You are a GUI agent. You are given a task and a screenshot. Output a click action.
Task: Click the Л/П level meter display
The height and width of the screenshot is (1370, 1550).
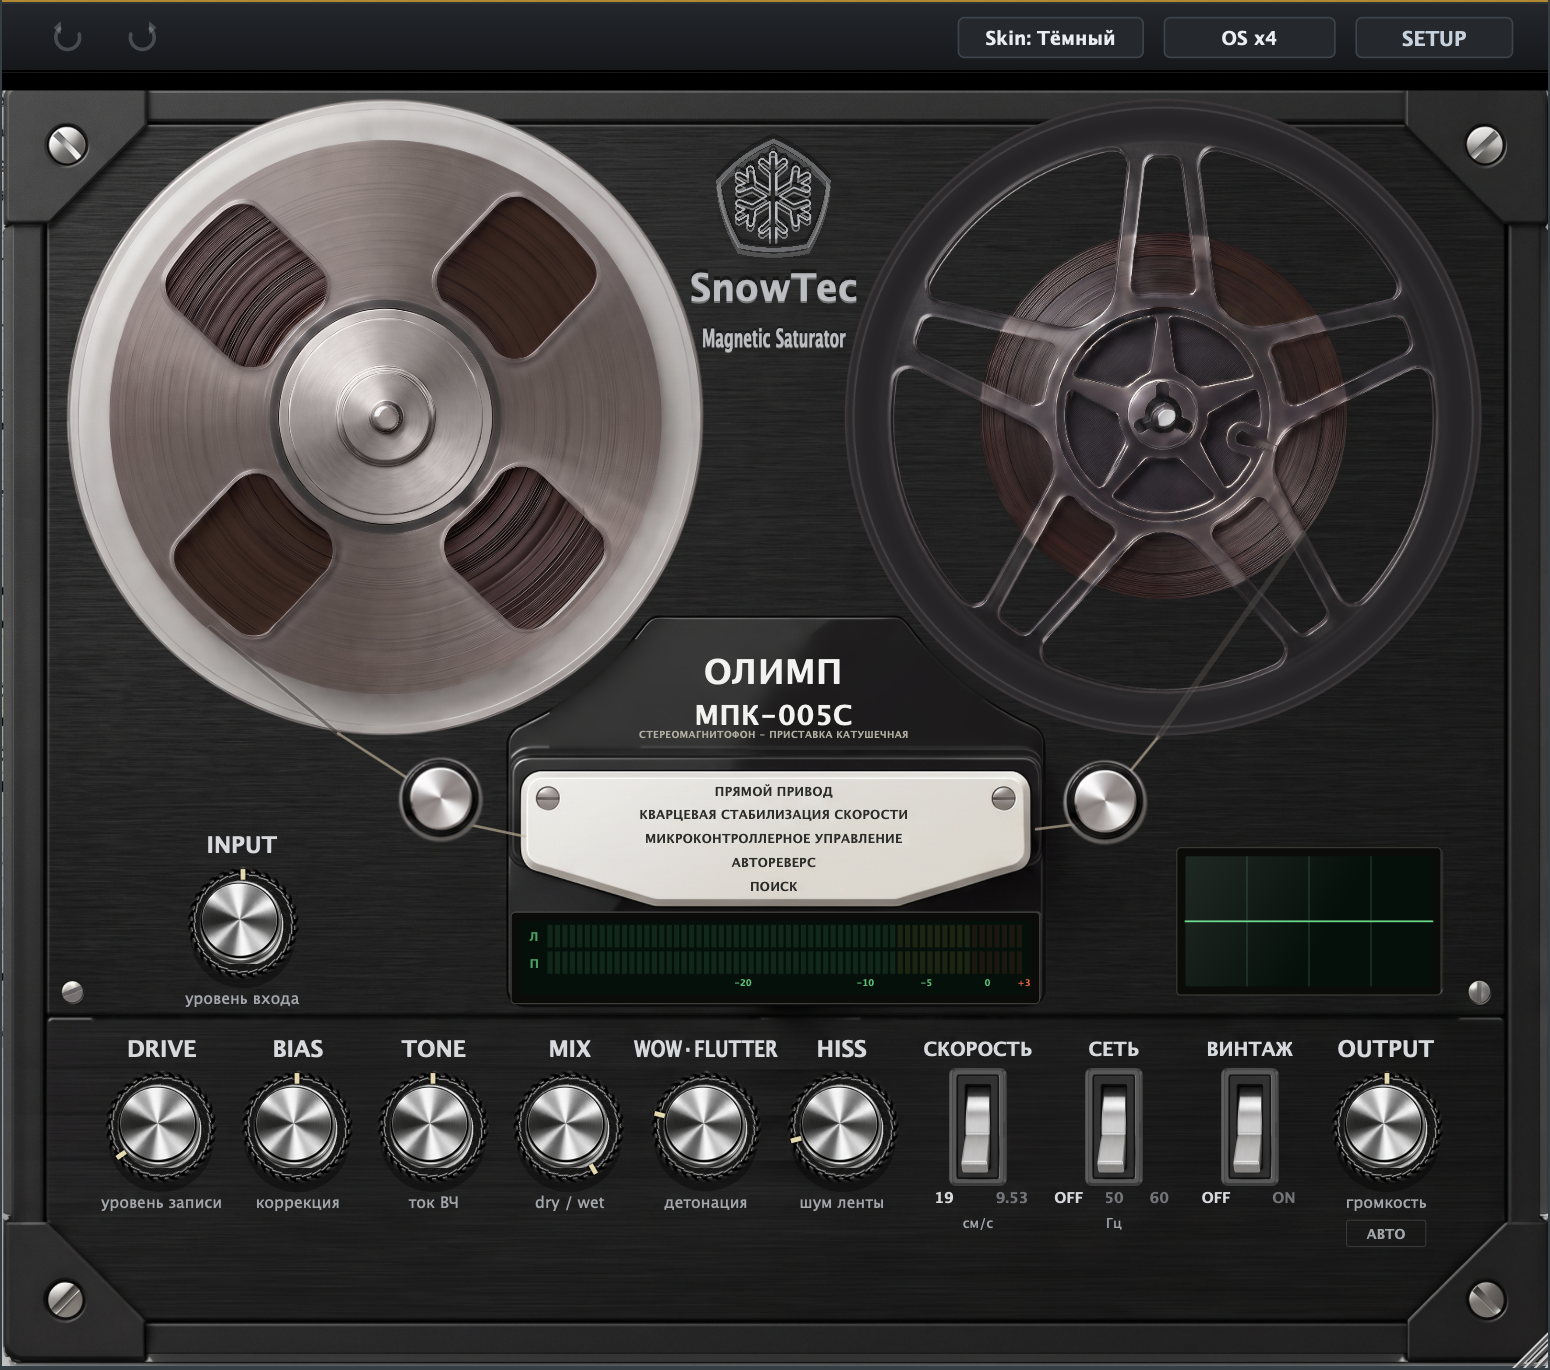coord(775,957)
